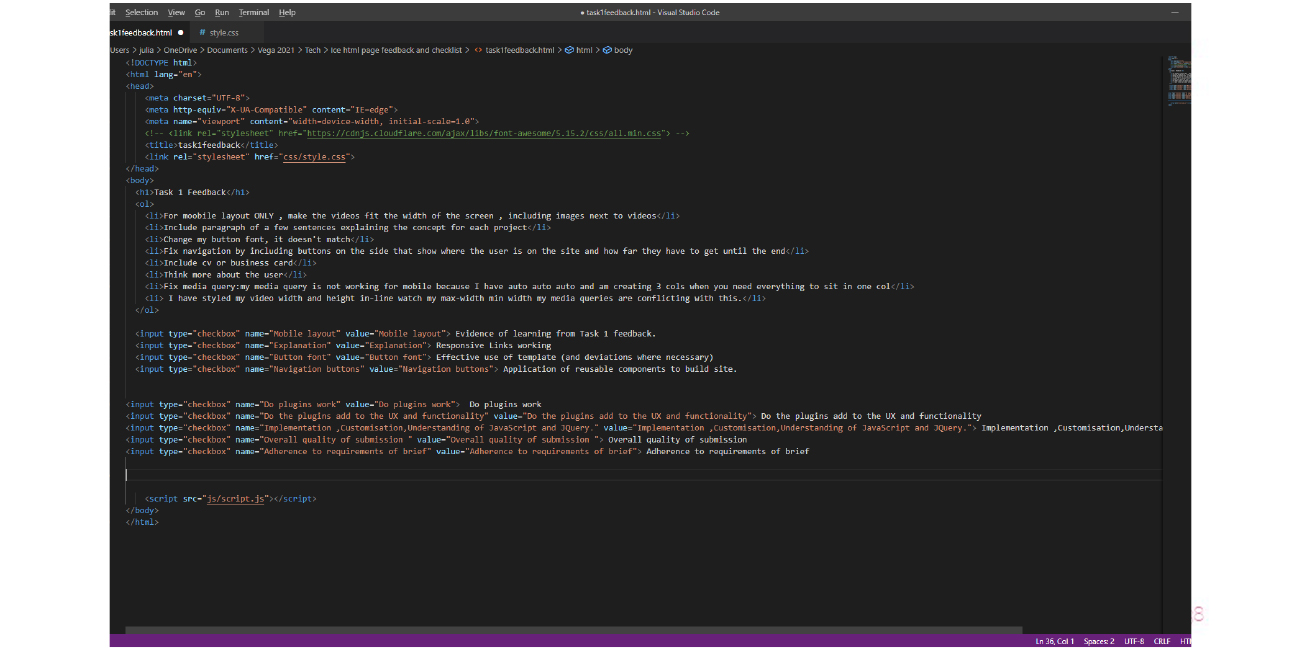
Task: Click the HTML file icon in the breadcrumb
Action: 477,50
